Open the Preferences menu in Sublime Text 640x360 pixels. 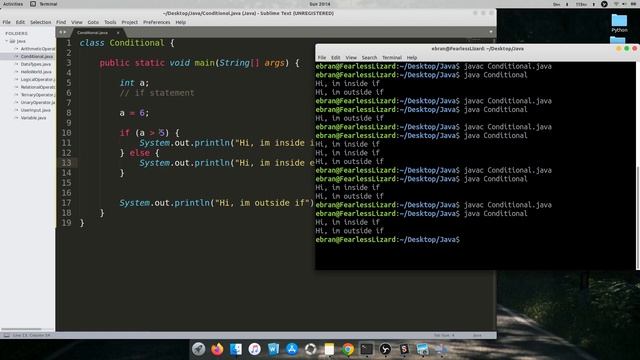pyautogui.click(x=156, y=22)
